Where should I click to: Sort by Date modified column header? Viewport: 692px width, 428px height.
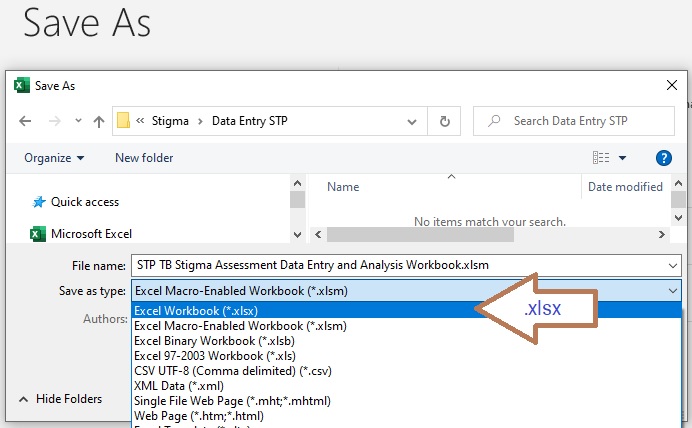(625, 187)
